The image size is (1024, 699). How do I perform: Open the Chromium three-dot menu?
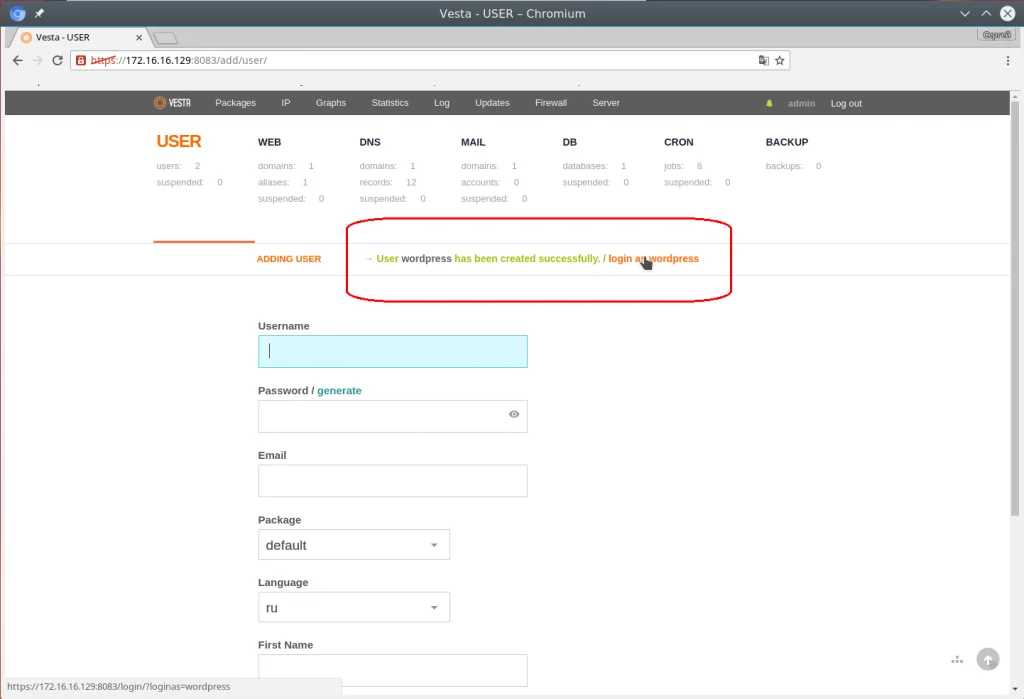tap(1008, 60)
